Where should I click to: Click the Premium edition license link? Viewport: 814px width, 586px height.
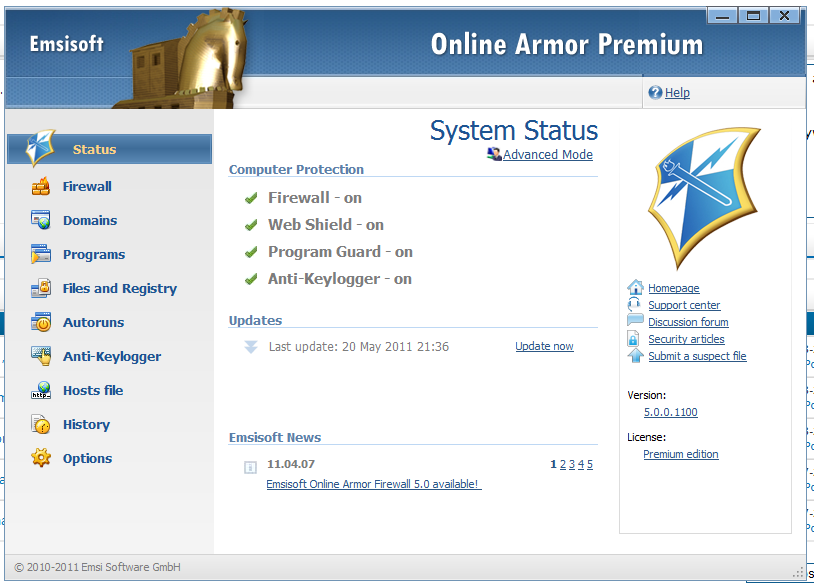681,454
